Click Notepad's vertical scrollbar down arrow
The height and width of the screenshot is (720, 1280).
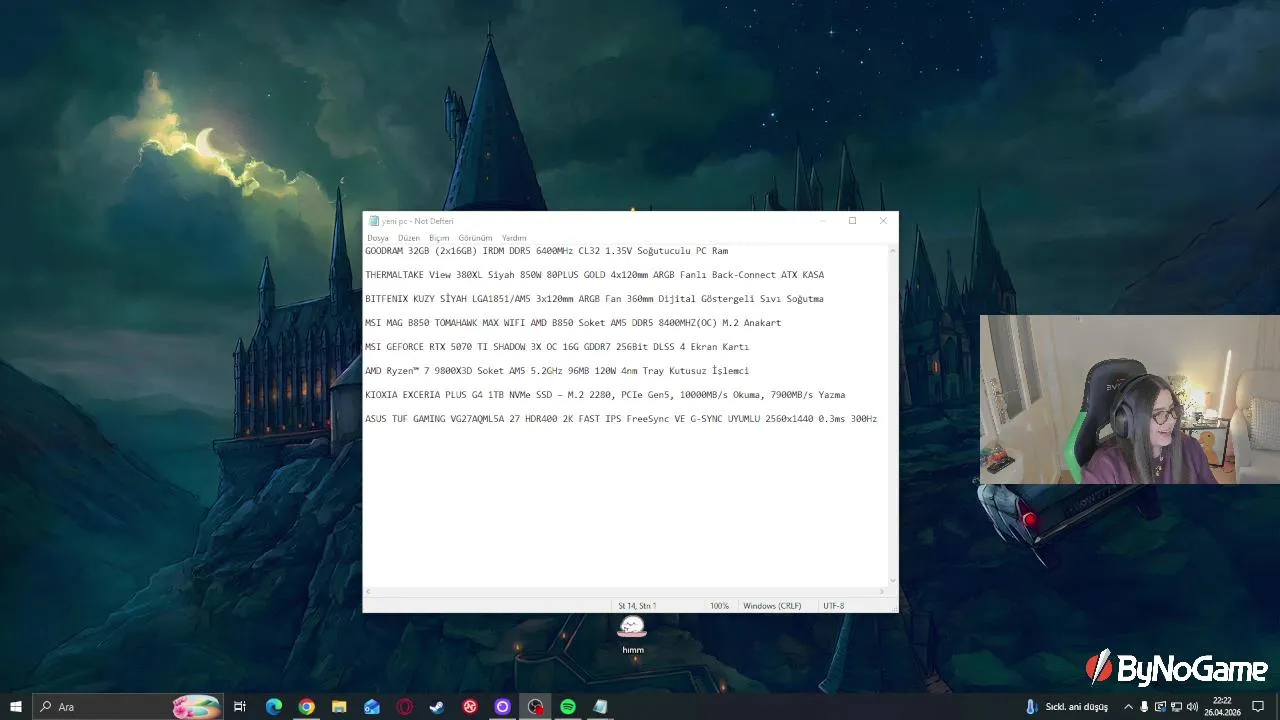click(x=893, y=581)
